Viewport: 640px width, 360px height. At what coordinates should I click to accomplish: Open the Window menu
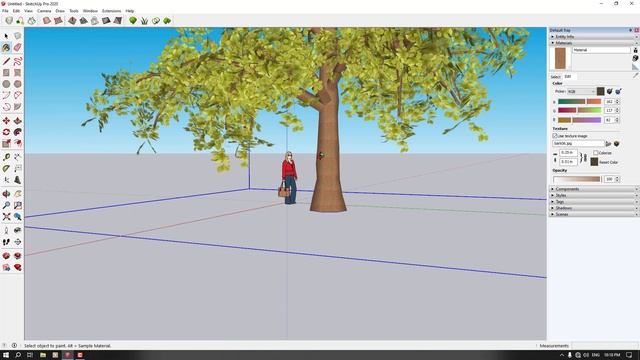pyautogui.click(x=90, y=11)
